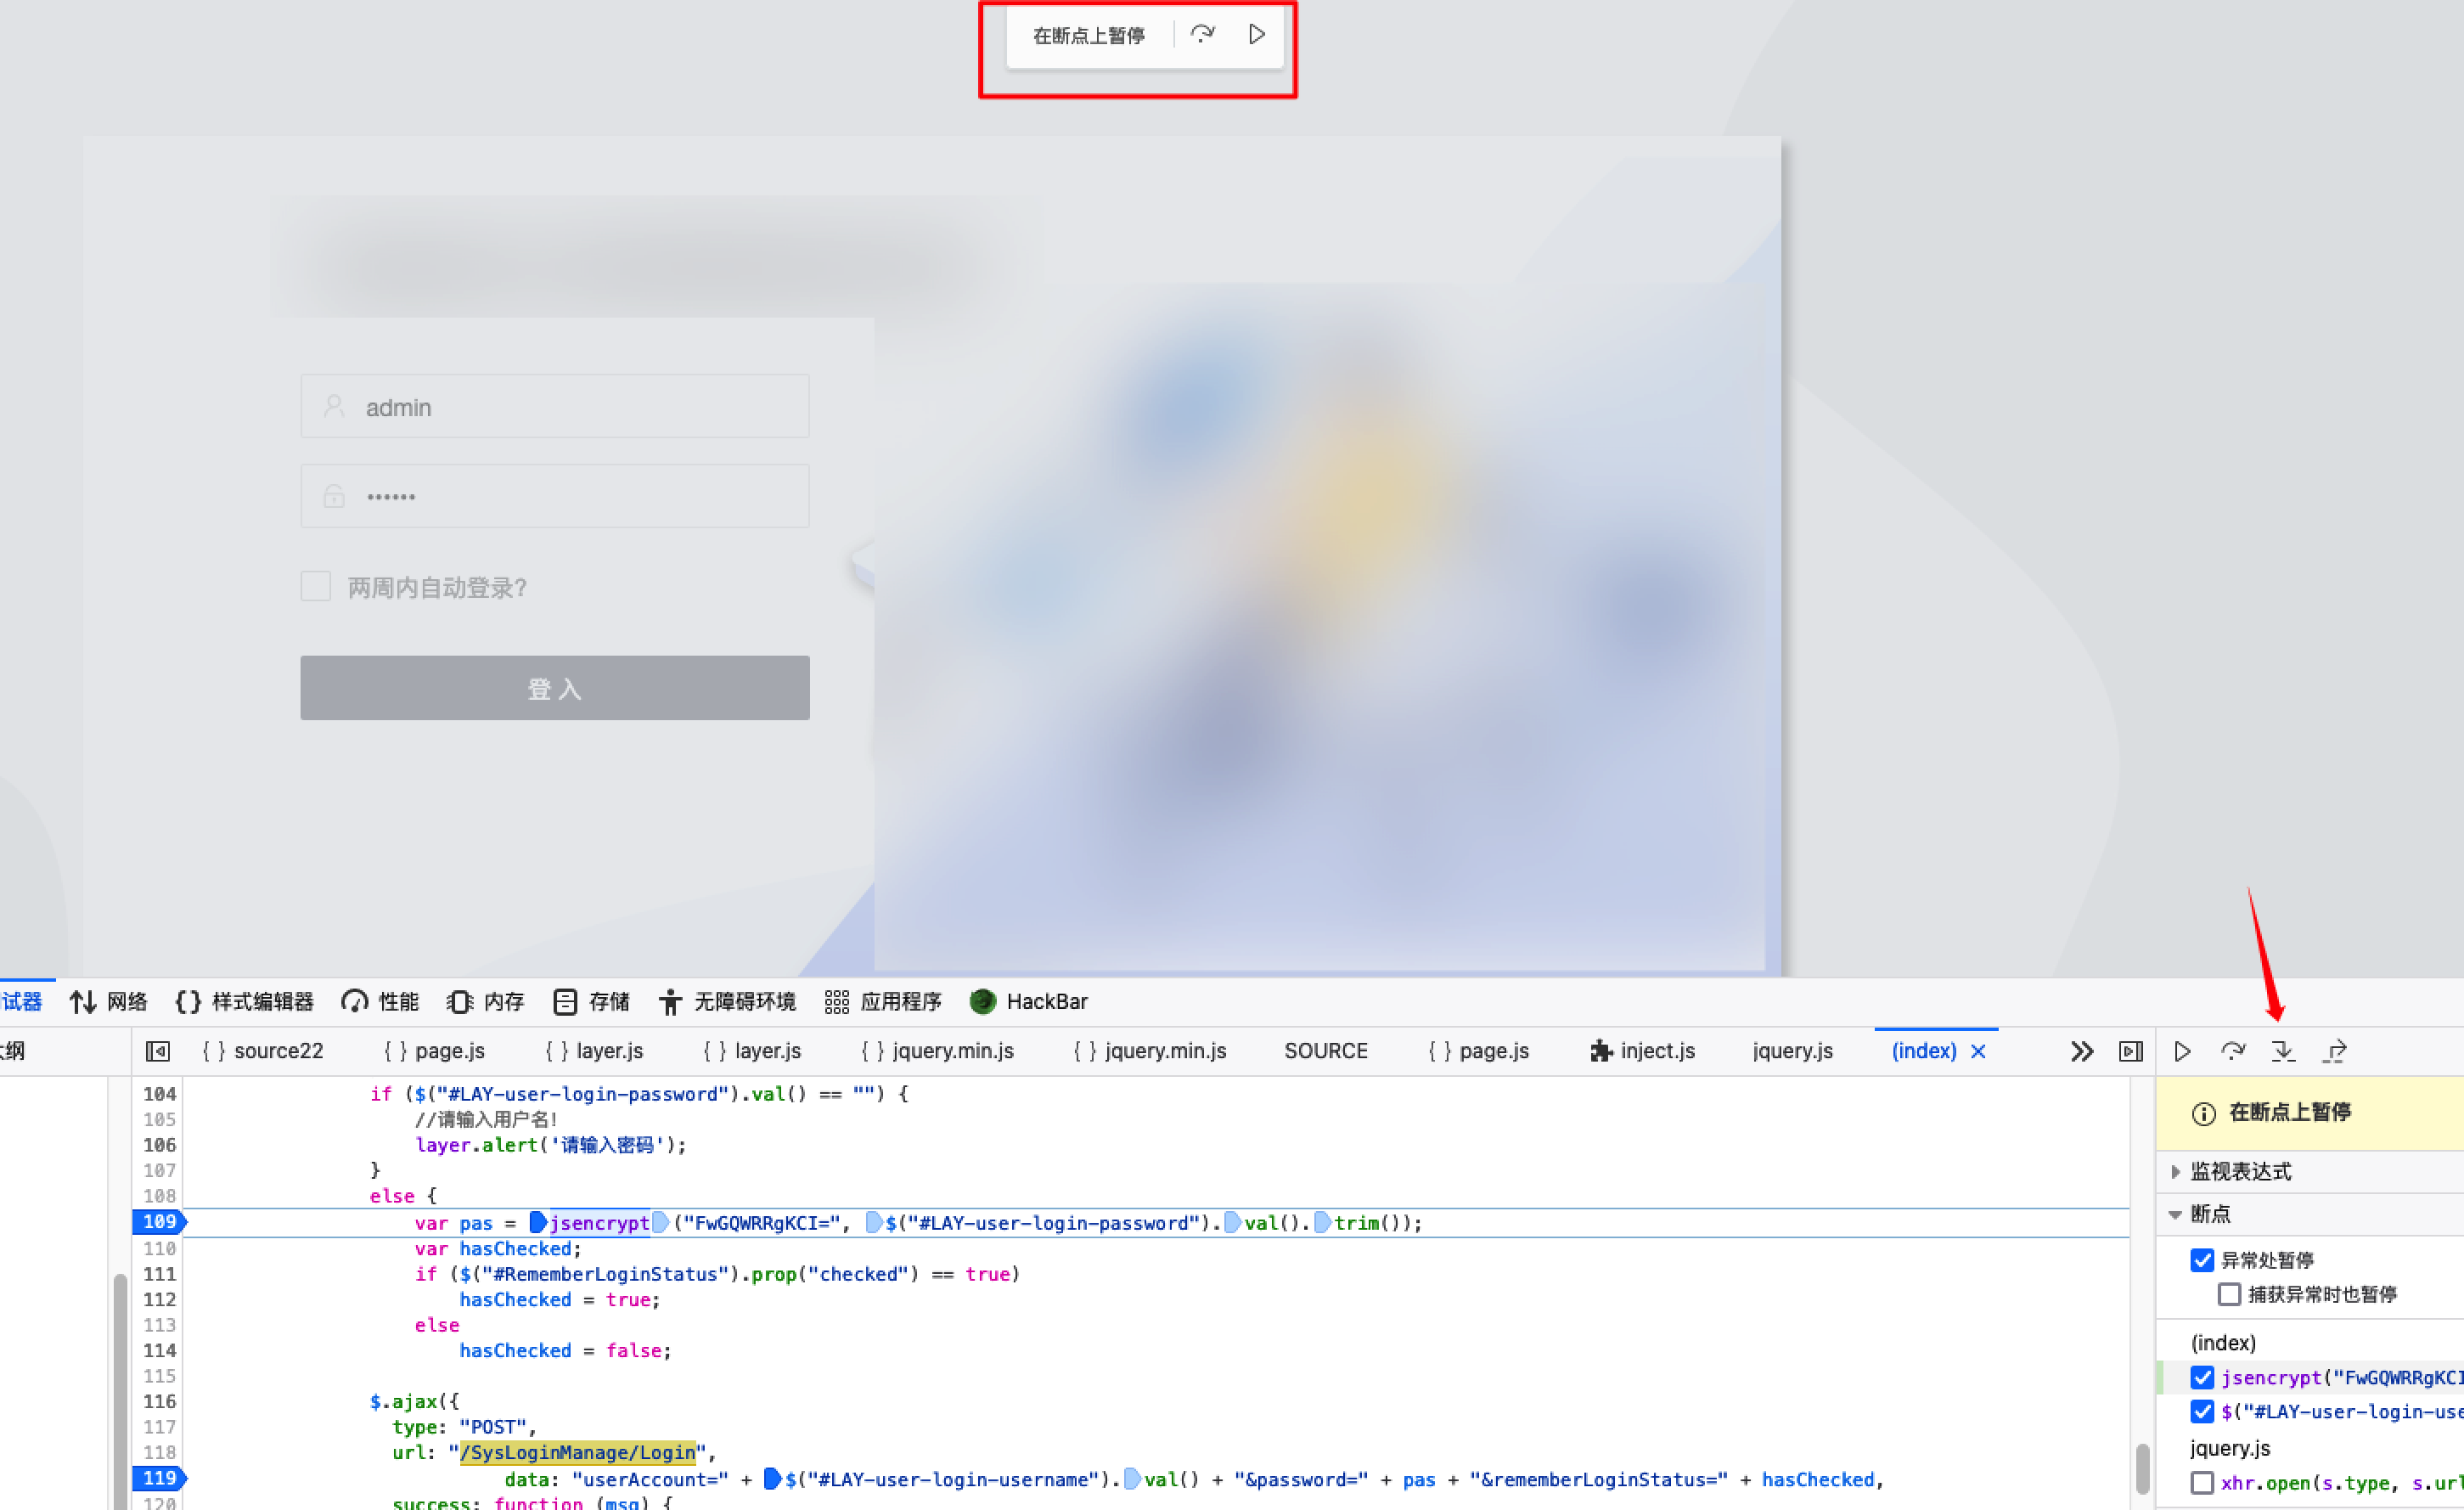Resume execution from the debugger toolbar
The image size is (2464, 1510).
click(x=2182, y=1051)
